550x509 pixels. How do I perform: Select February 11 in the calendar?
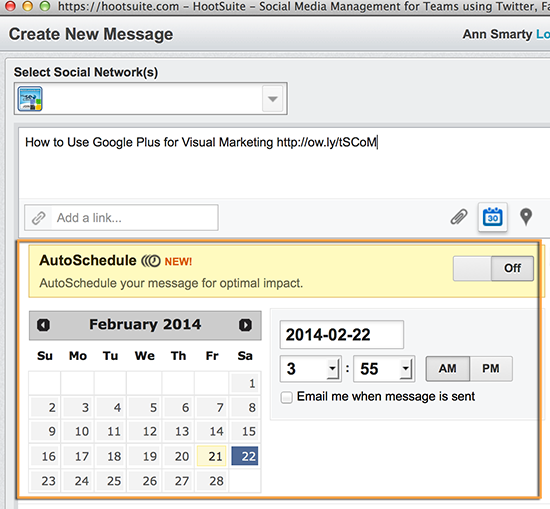point(110,431)
